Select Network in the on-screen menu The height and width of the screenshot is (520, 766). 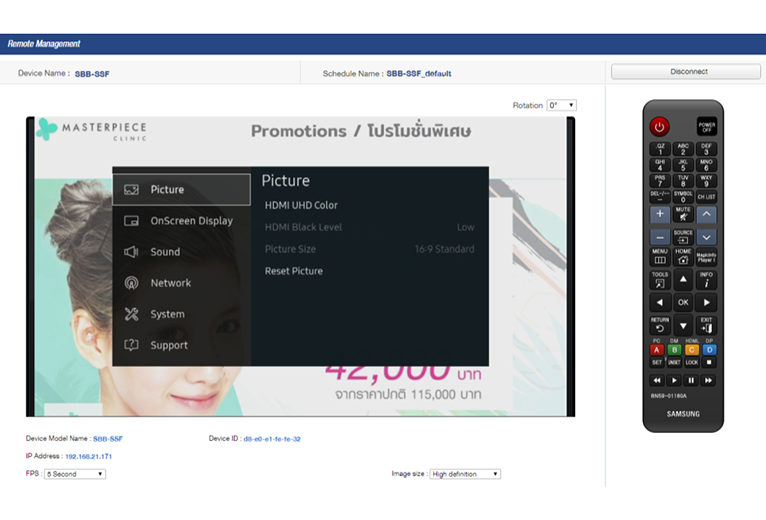click(170, 283)
